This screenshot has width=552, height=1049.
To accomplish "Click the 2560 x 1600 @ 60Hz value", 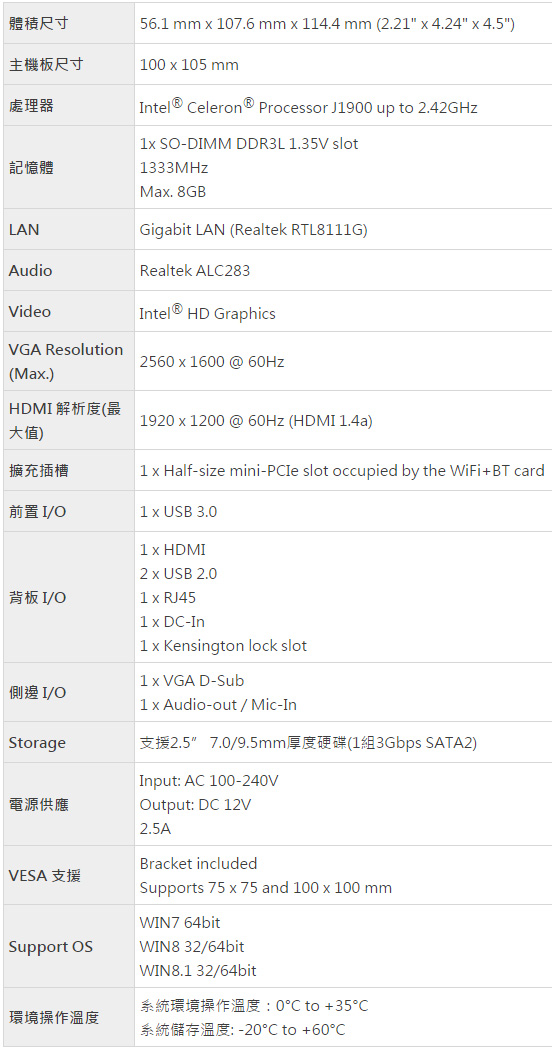I will pos(212,362).
